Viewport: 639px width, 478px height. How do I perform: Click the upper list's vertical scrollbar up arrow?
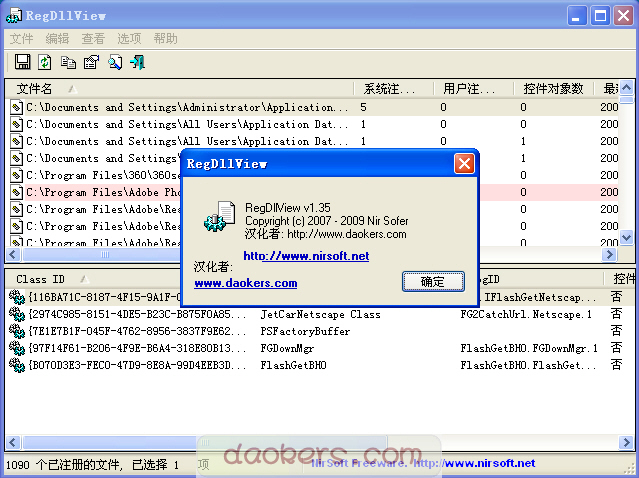coord(626,87)
